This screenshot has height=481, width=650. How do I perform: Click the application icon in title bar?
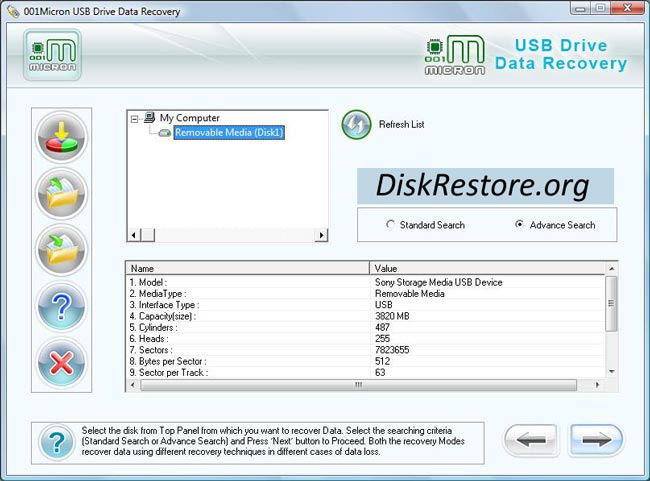coord(13,11)
